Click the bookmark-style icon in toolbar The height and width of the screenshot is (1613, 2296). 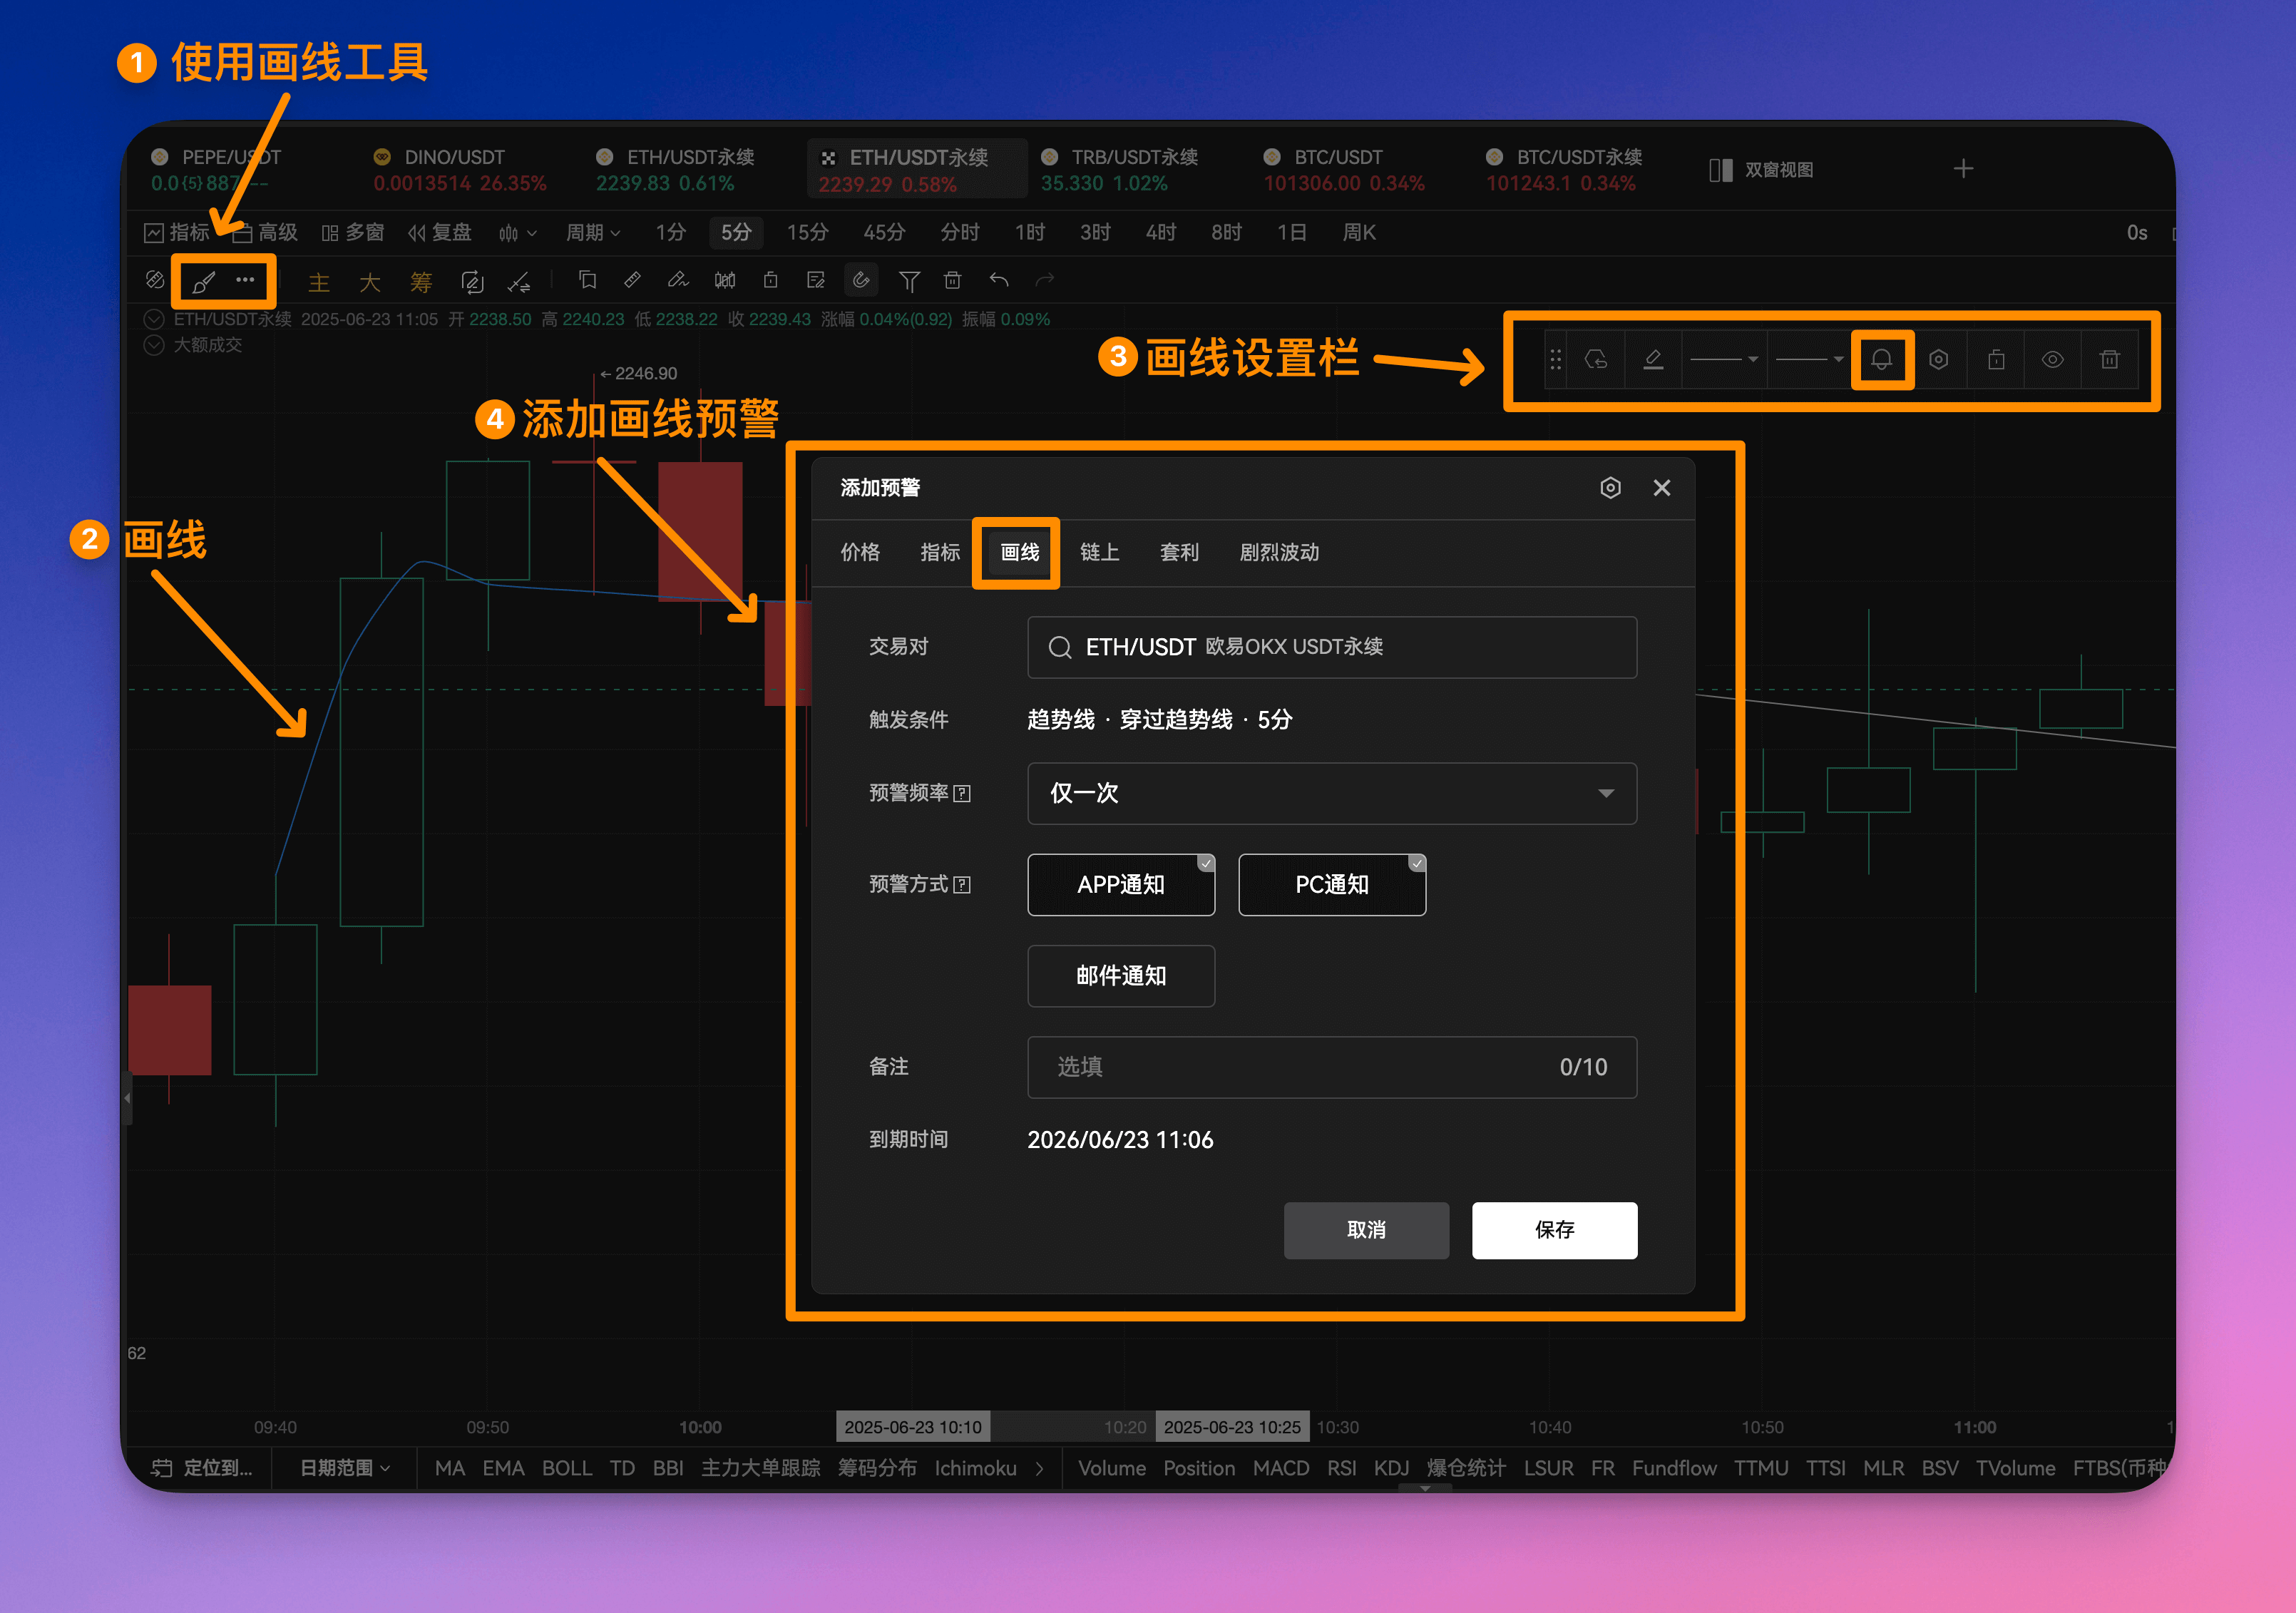[588, 280]
